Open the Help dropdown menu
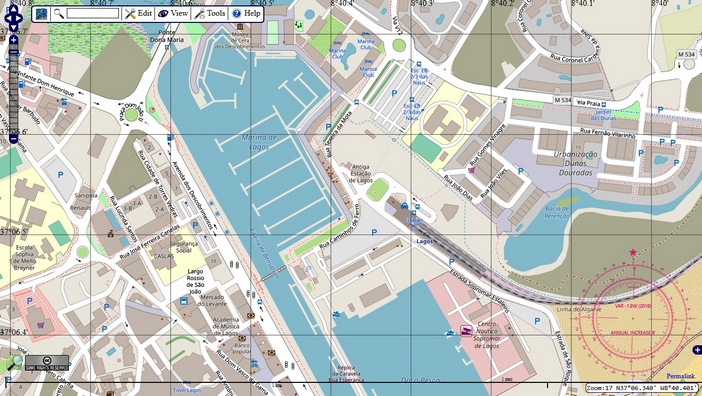The width and height of the screenshot is (702, 396). tap(246, 13)
